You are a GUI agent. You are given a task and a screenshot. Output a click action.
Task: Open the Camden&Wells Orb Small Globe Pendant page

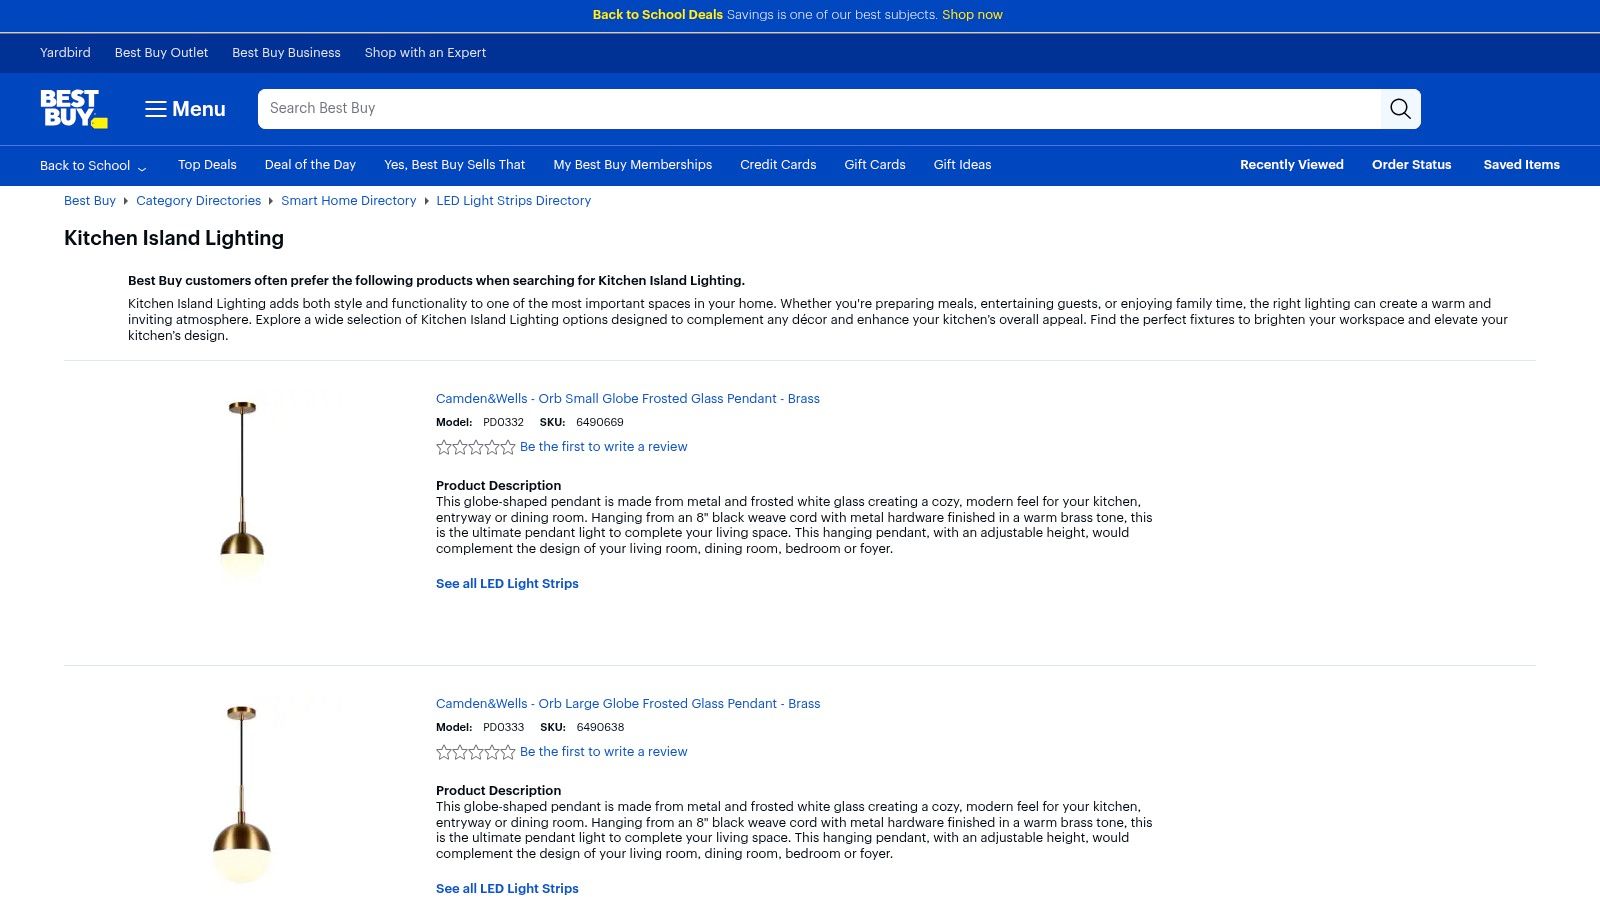(x=628, y=398)
